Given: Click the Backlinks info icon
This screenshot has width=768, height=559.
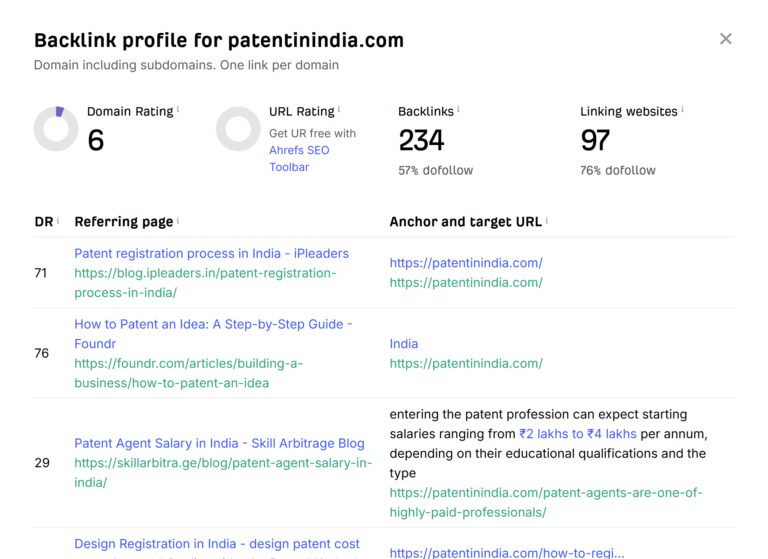Looking at the screenshot, I should coord(458,110).
